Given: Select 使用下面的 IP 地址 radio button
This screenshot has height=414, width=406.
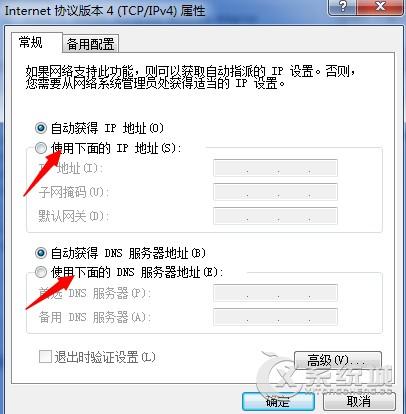Looking at the screenshot, I should (41, 148).
